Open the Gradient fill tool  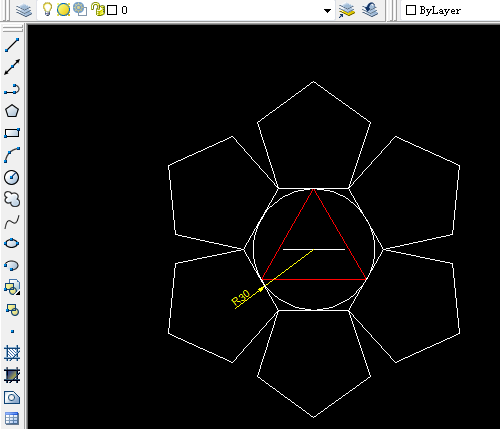(12, 375)
